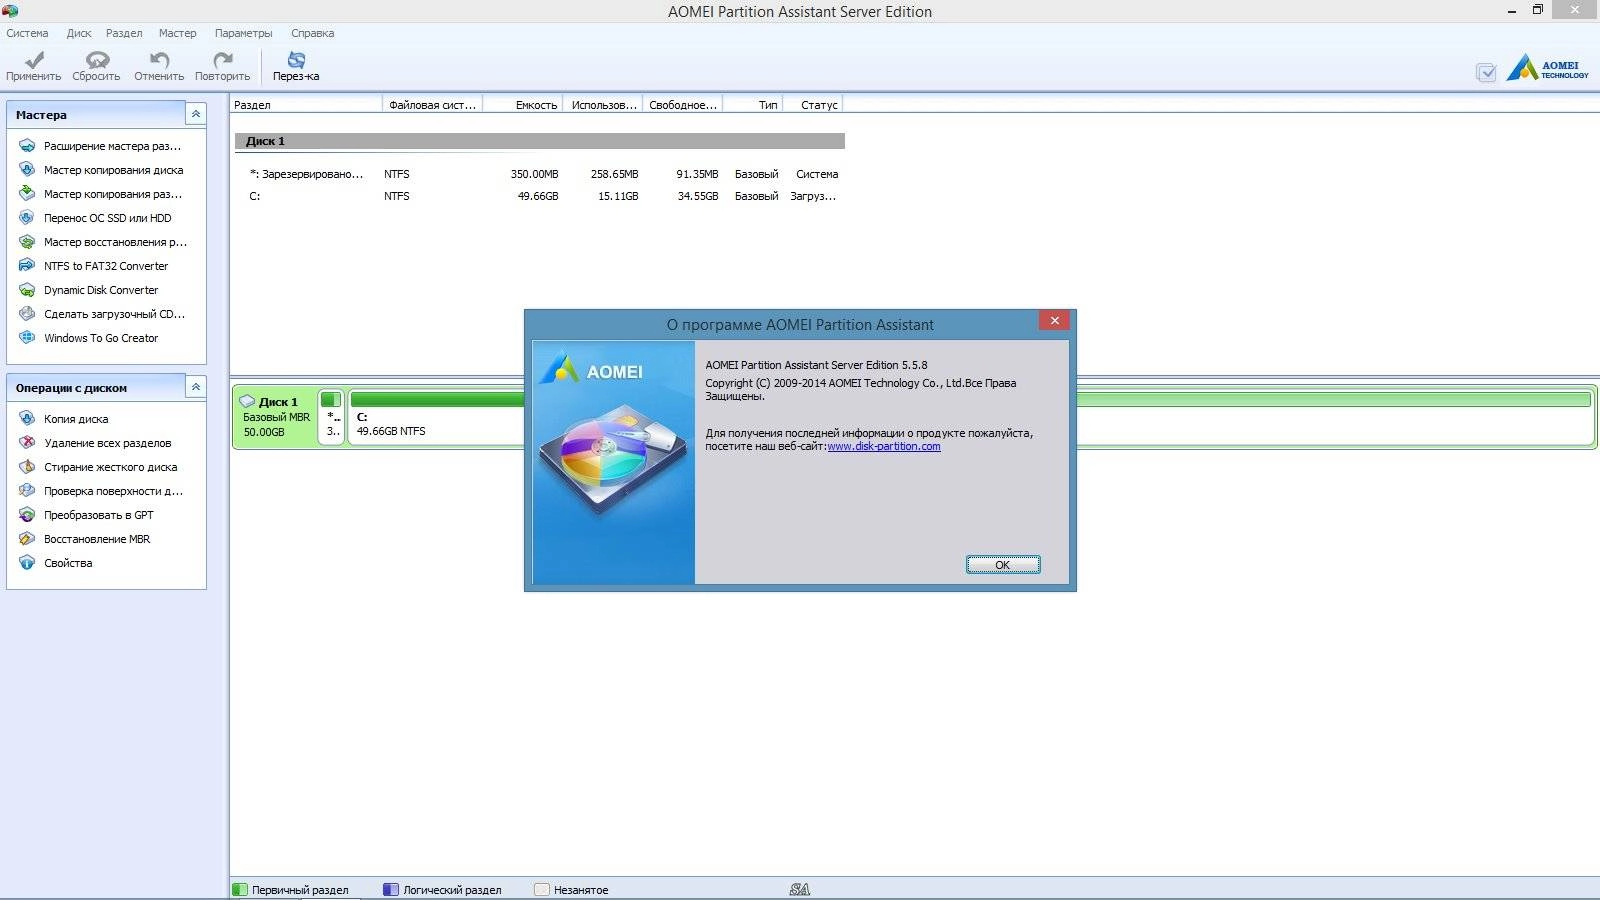
Task: Select the C: partition row in the list
Action: 540,196
